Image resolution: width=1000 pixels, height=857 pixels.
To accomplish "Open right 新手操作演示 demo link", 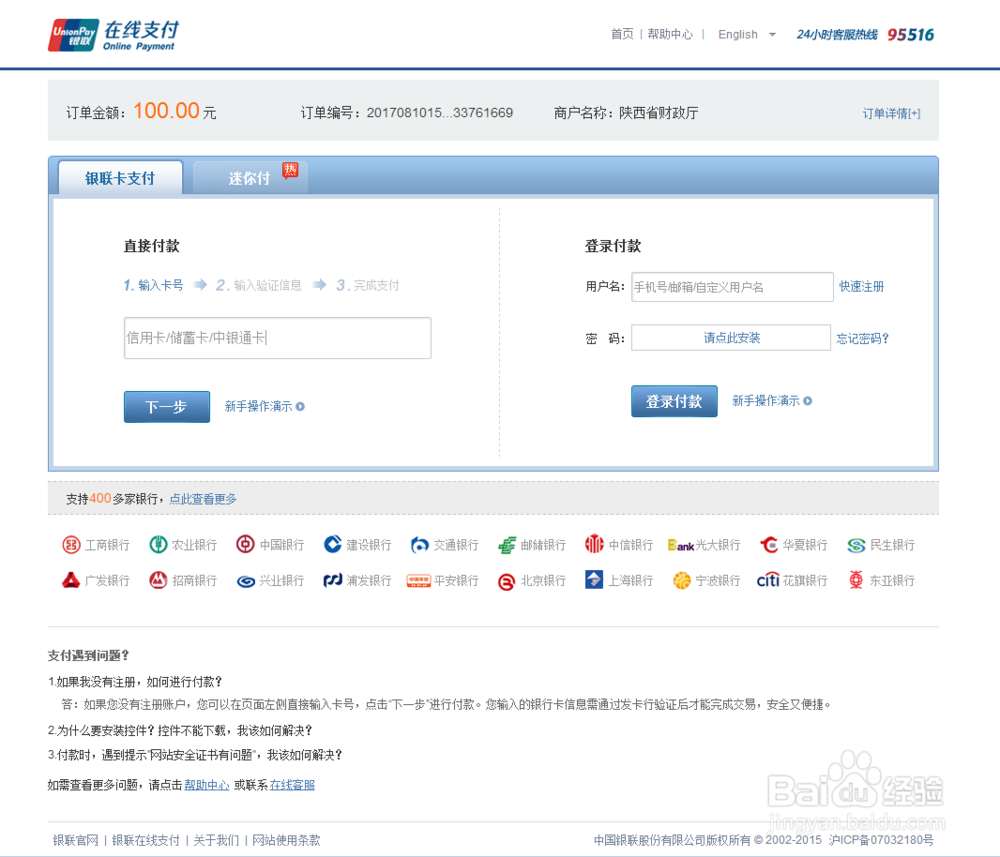I will pos(765,400).
